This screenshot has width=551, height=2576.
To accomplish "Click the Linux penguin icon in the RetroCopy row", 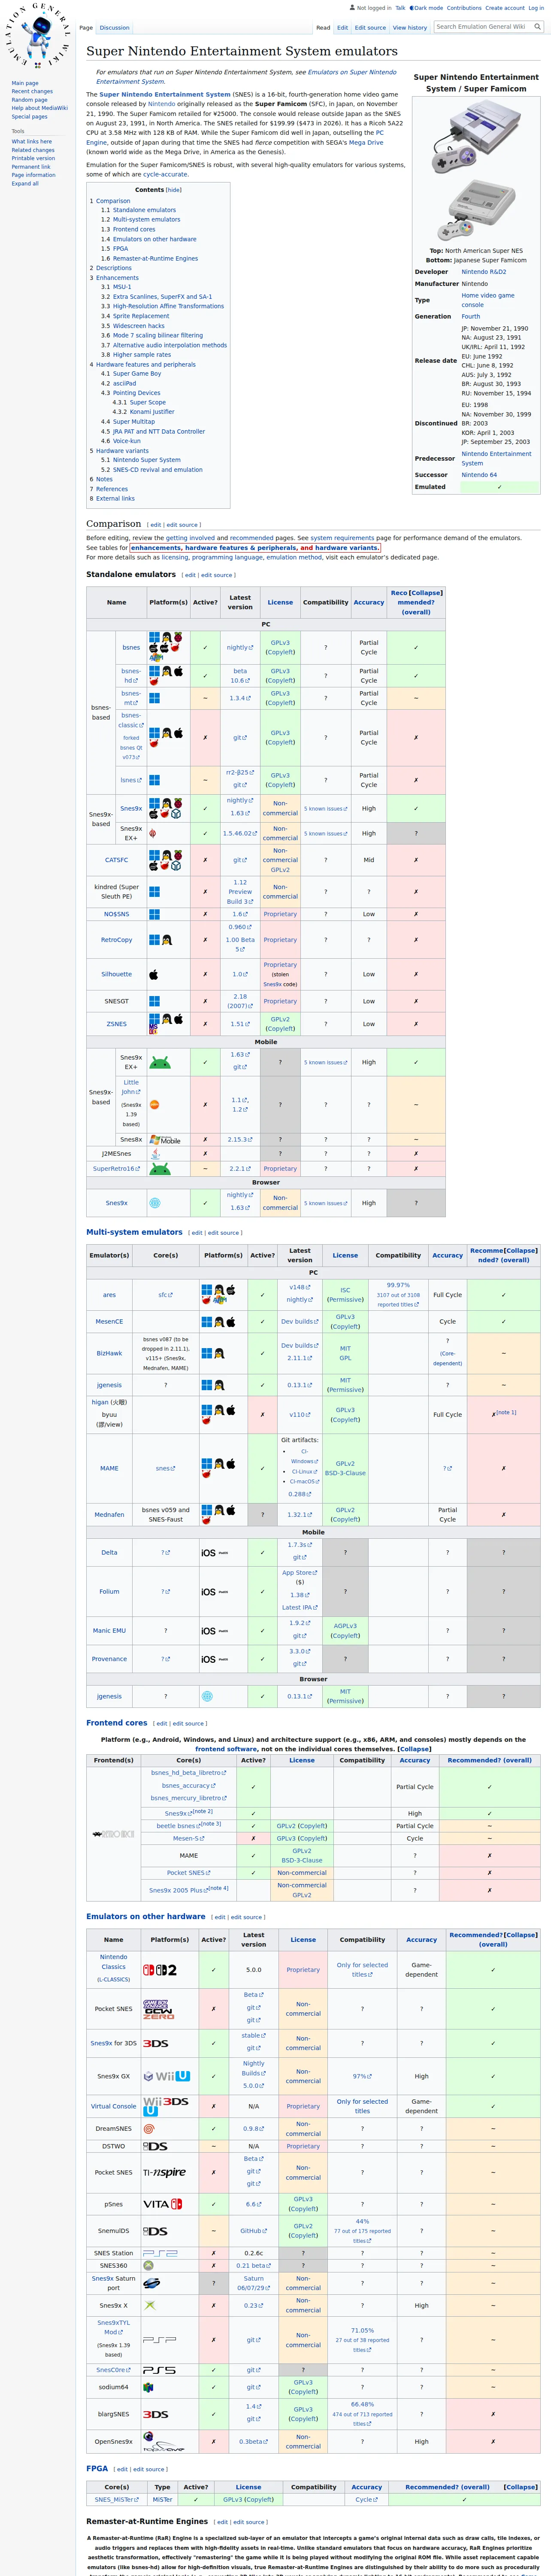I will point(166,940).
